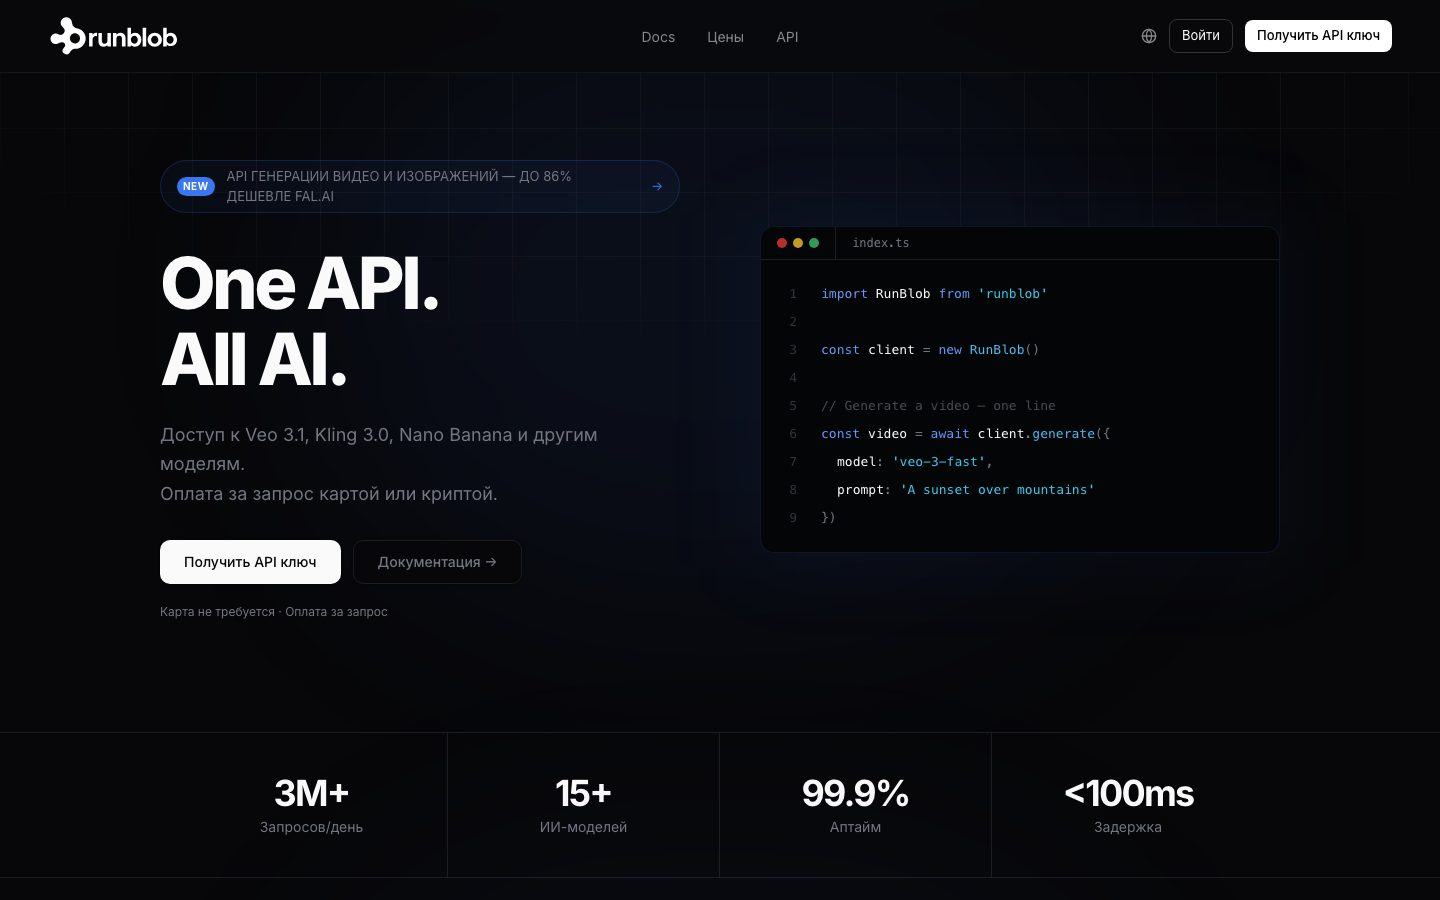Click the 99.9% Аптайм stat

(855, 805)
